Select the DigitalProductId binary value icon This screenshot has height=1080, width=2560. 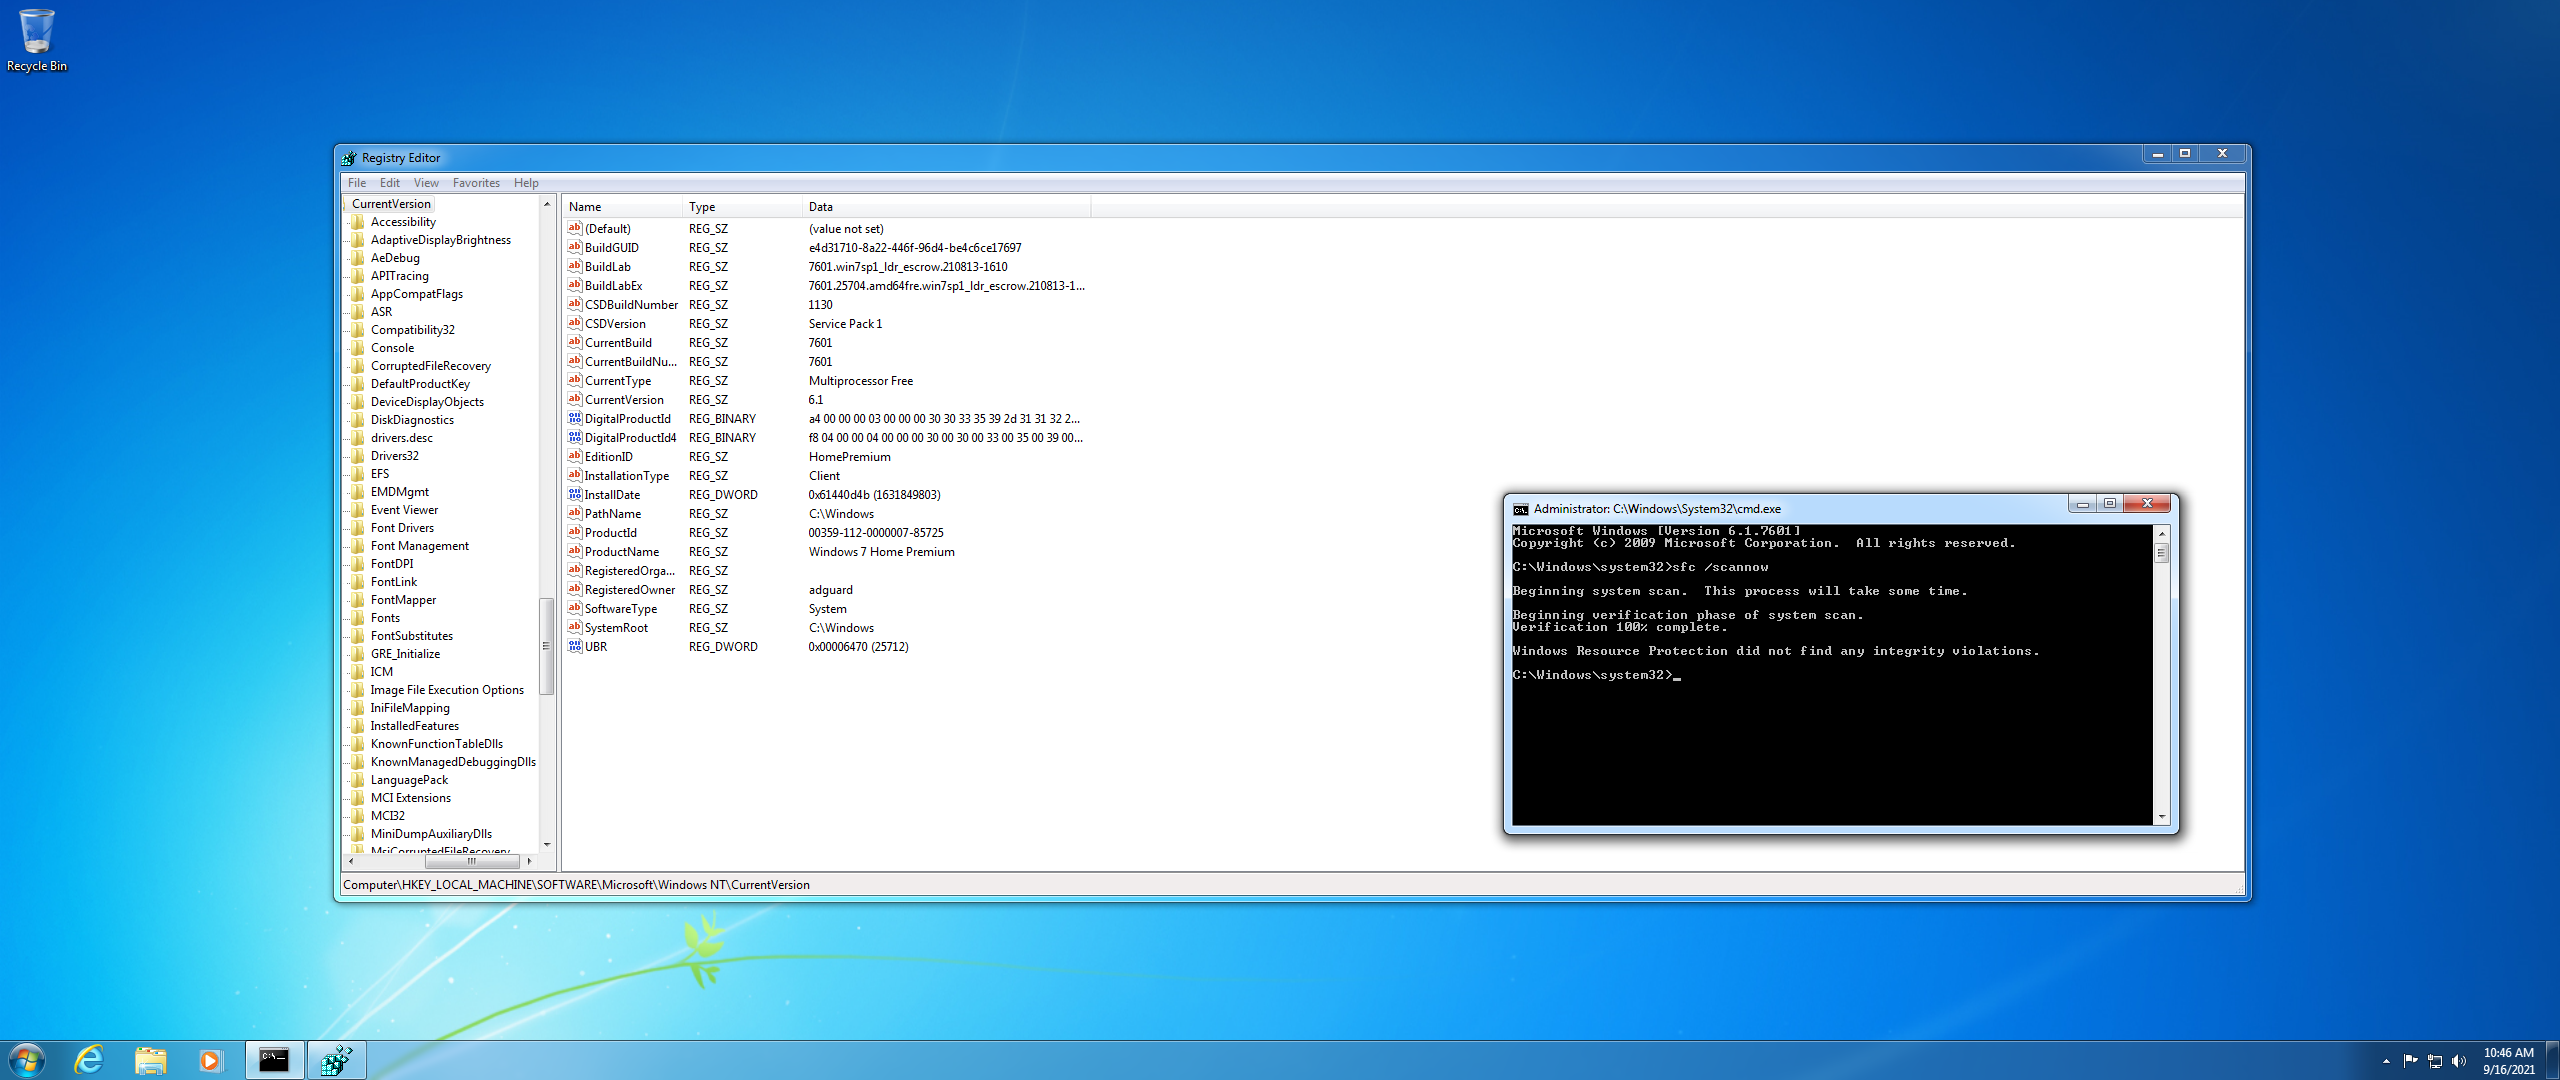coord(575,418)
